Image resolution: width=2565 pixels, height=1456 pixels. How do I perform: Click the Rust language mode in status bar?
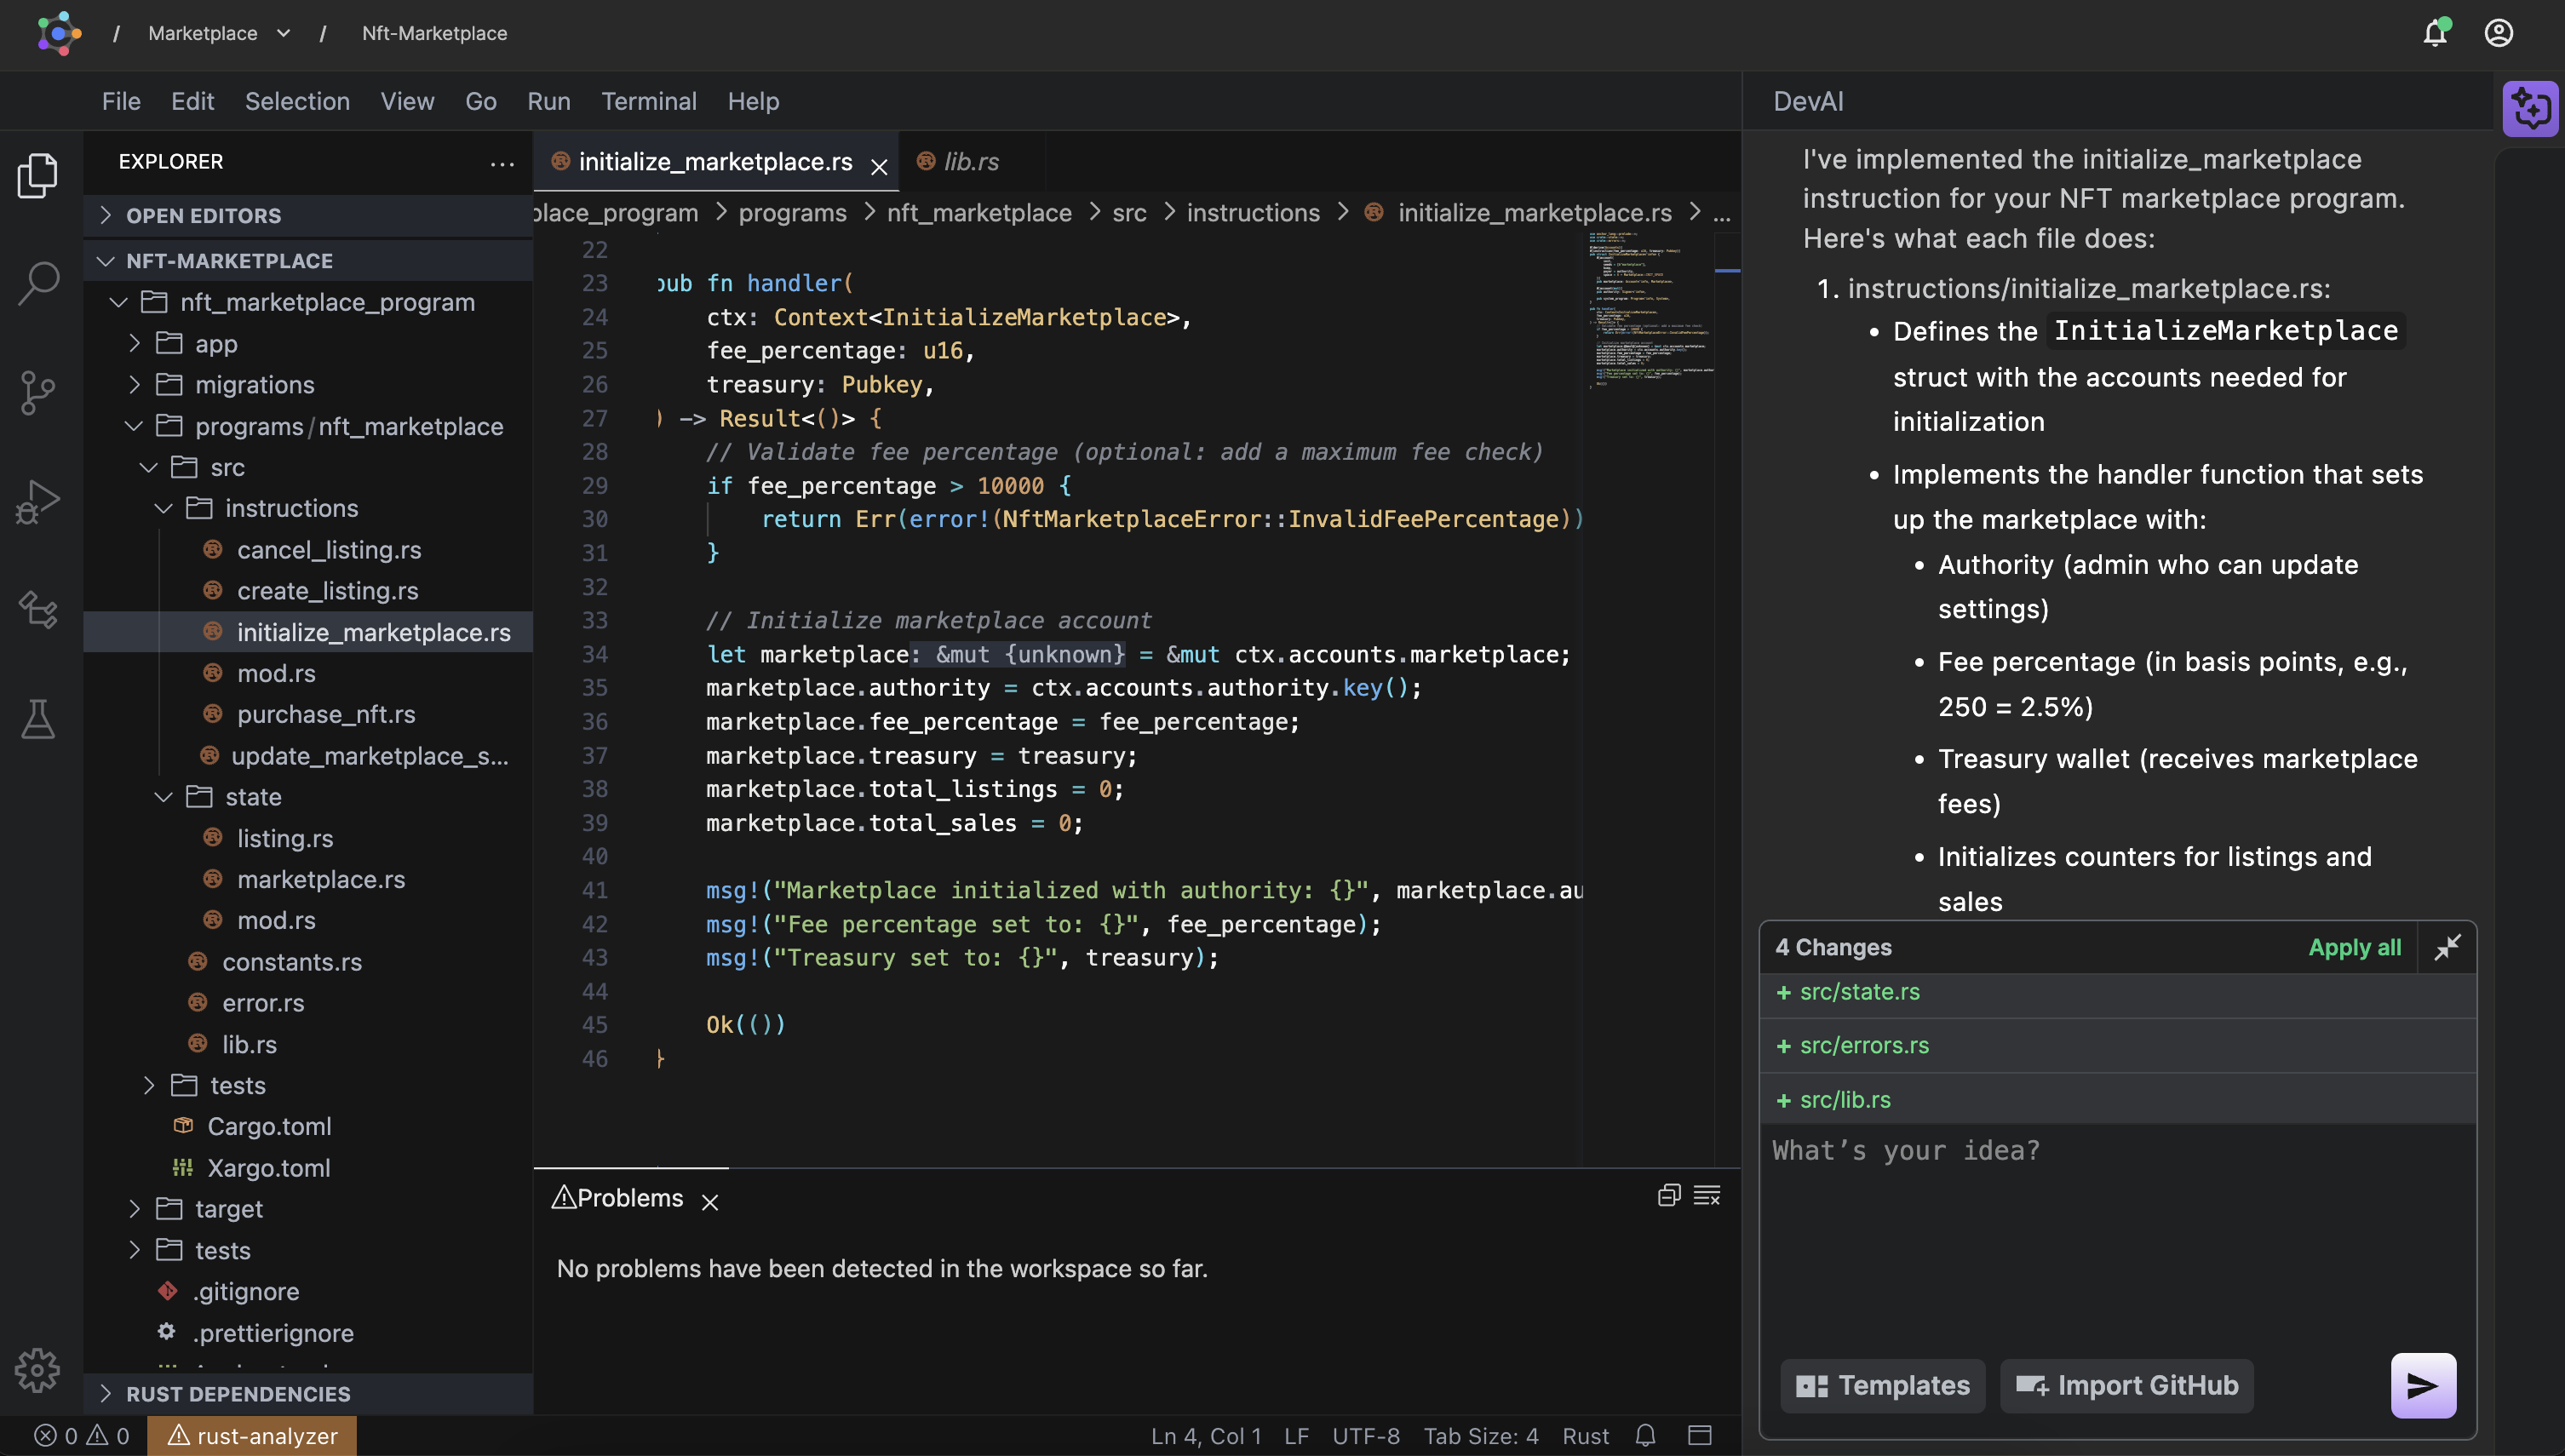coord(1585,1436)
